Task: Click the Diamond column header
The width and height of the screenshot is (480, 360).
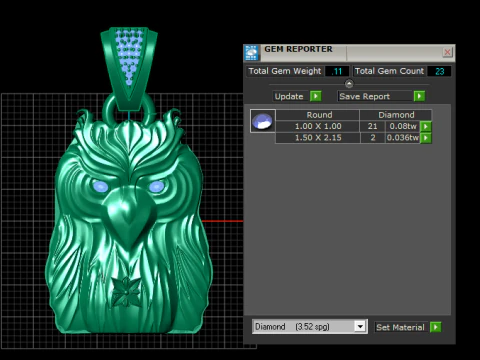Action: pyautogui.click(x=396, y=115)
